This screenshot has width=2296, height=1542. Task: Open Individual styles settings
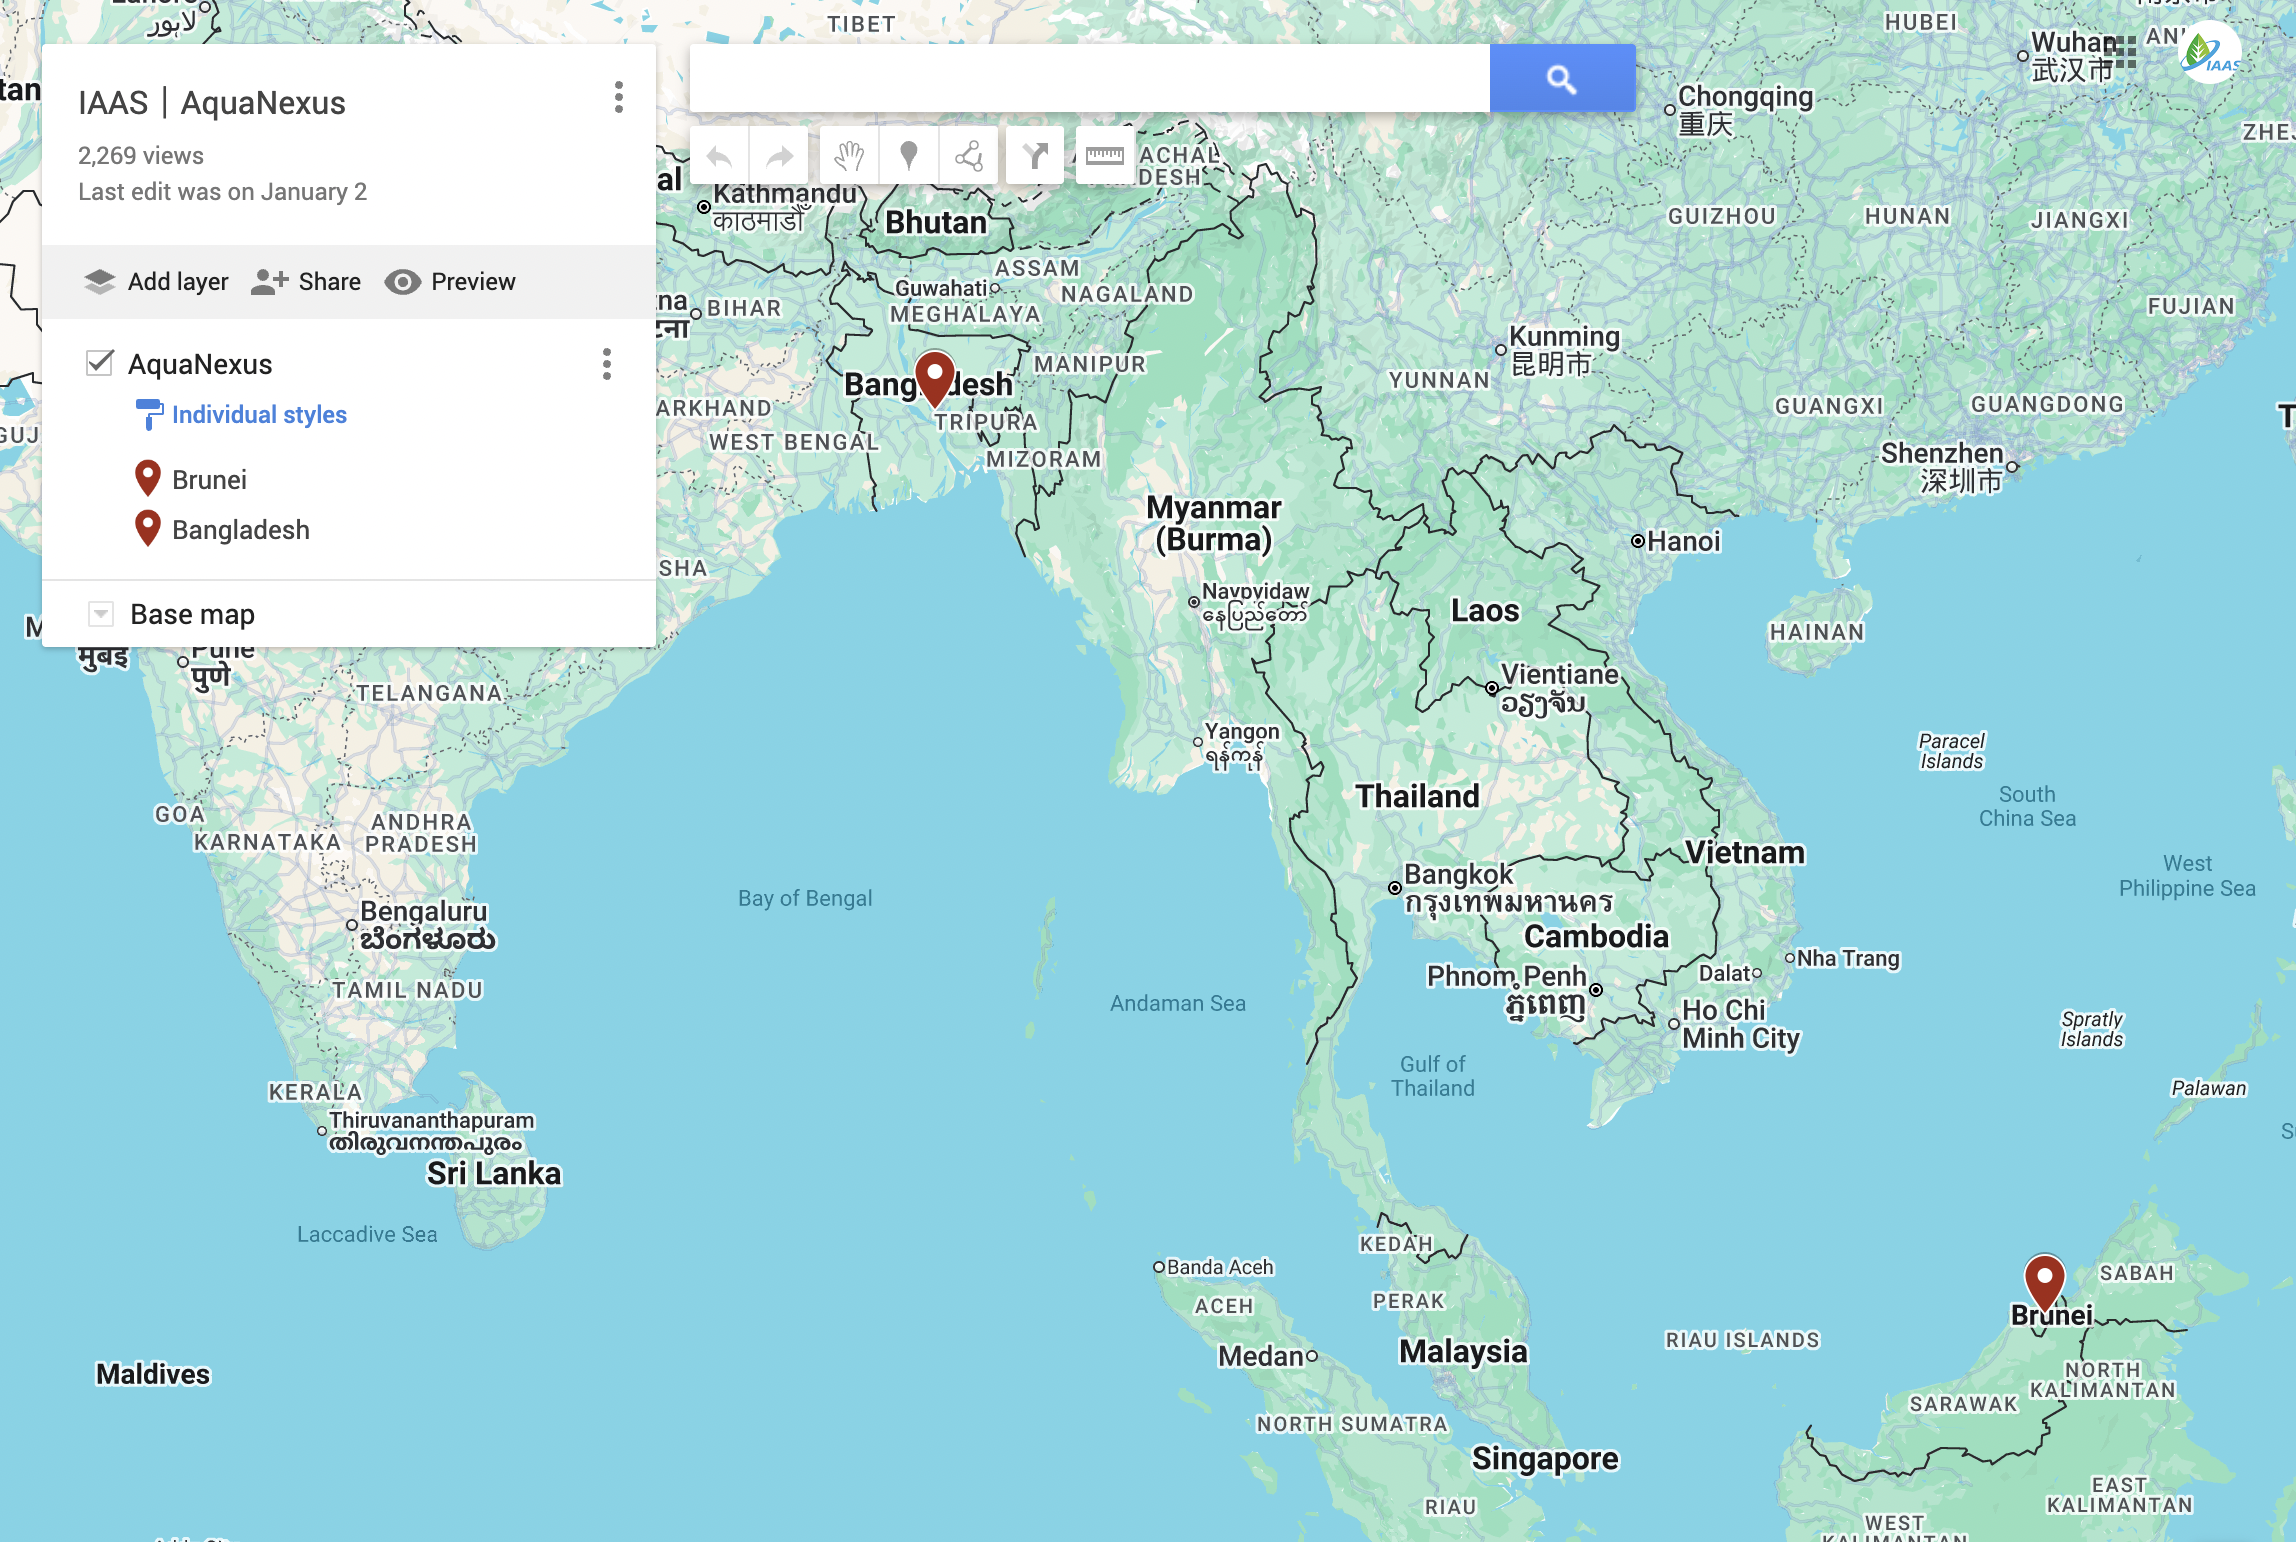point(259,414)
